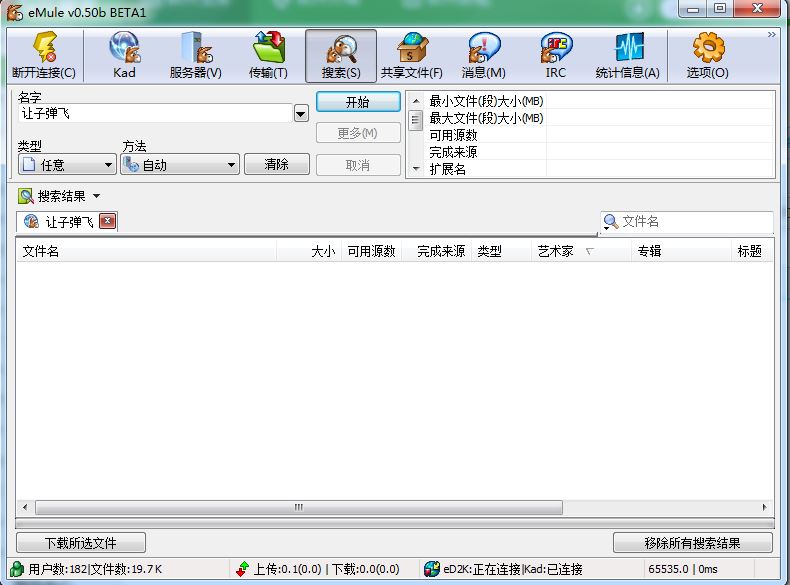Close the 让子弹飞 search tab
790x585 pixels.
tap(107, 221)
